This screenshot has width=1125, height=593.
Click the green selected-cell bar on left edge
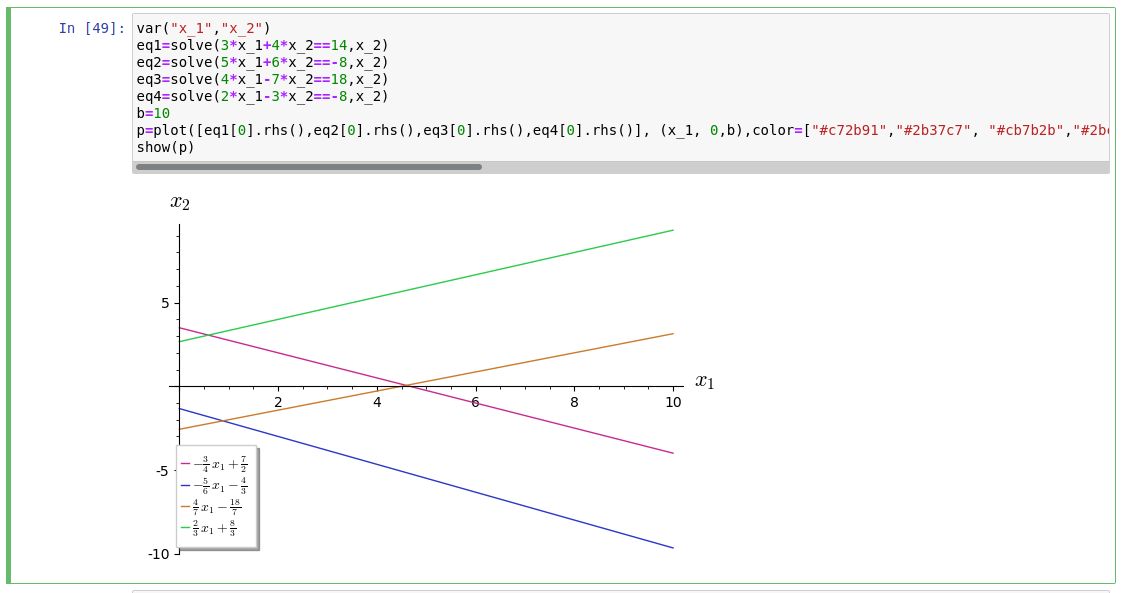click(9, 295)
